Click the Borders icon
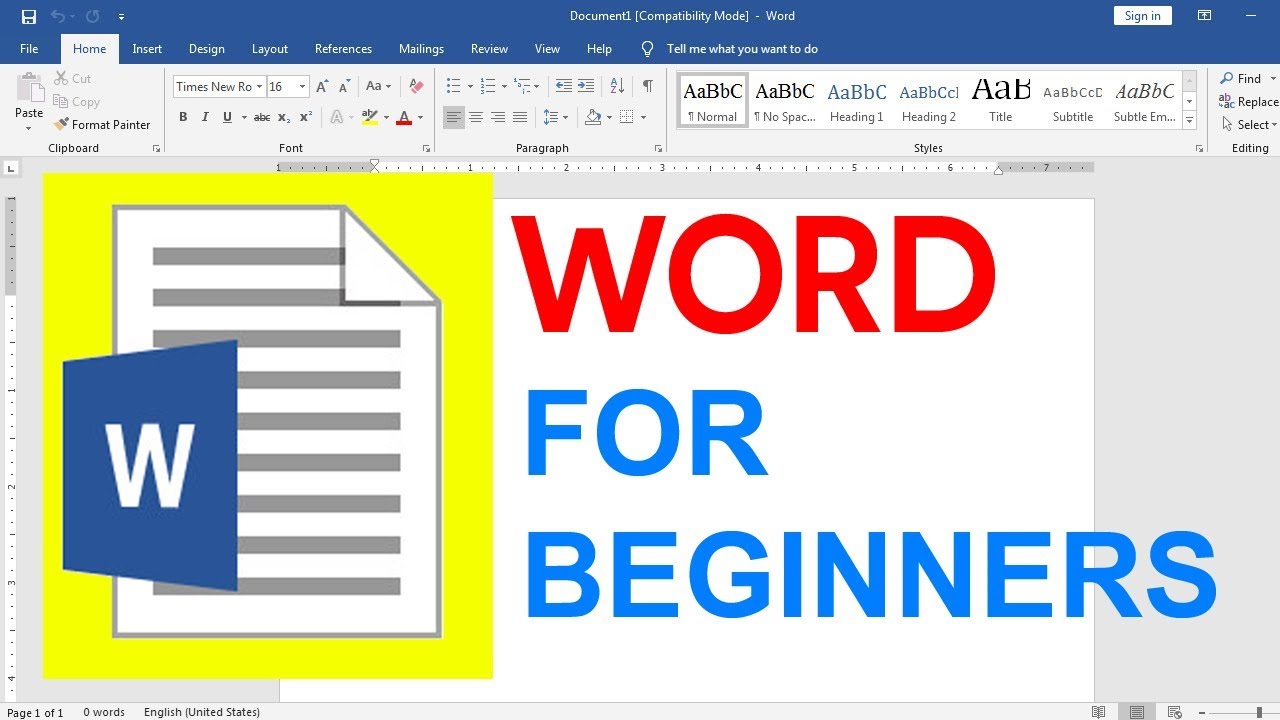The image size is (1280, 720). pos(627,117)
